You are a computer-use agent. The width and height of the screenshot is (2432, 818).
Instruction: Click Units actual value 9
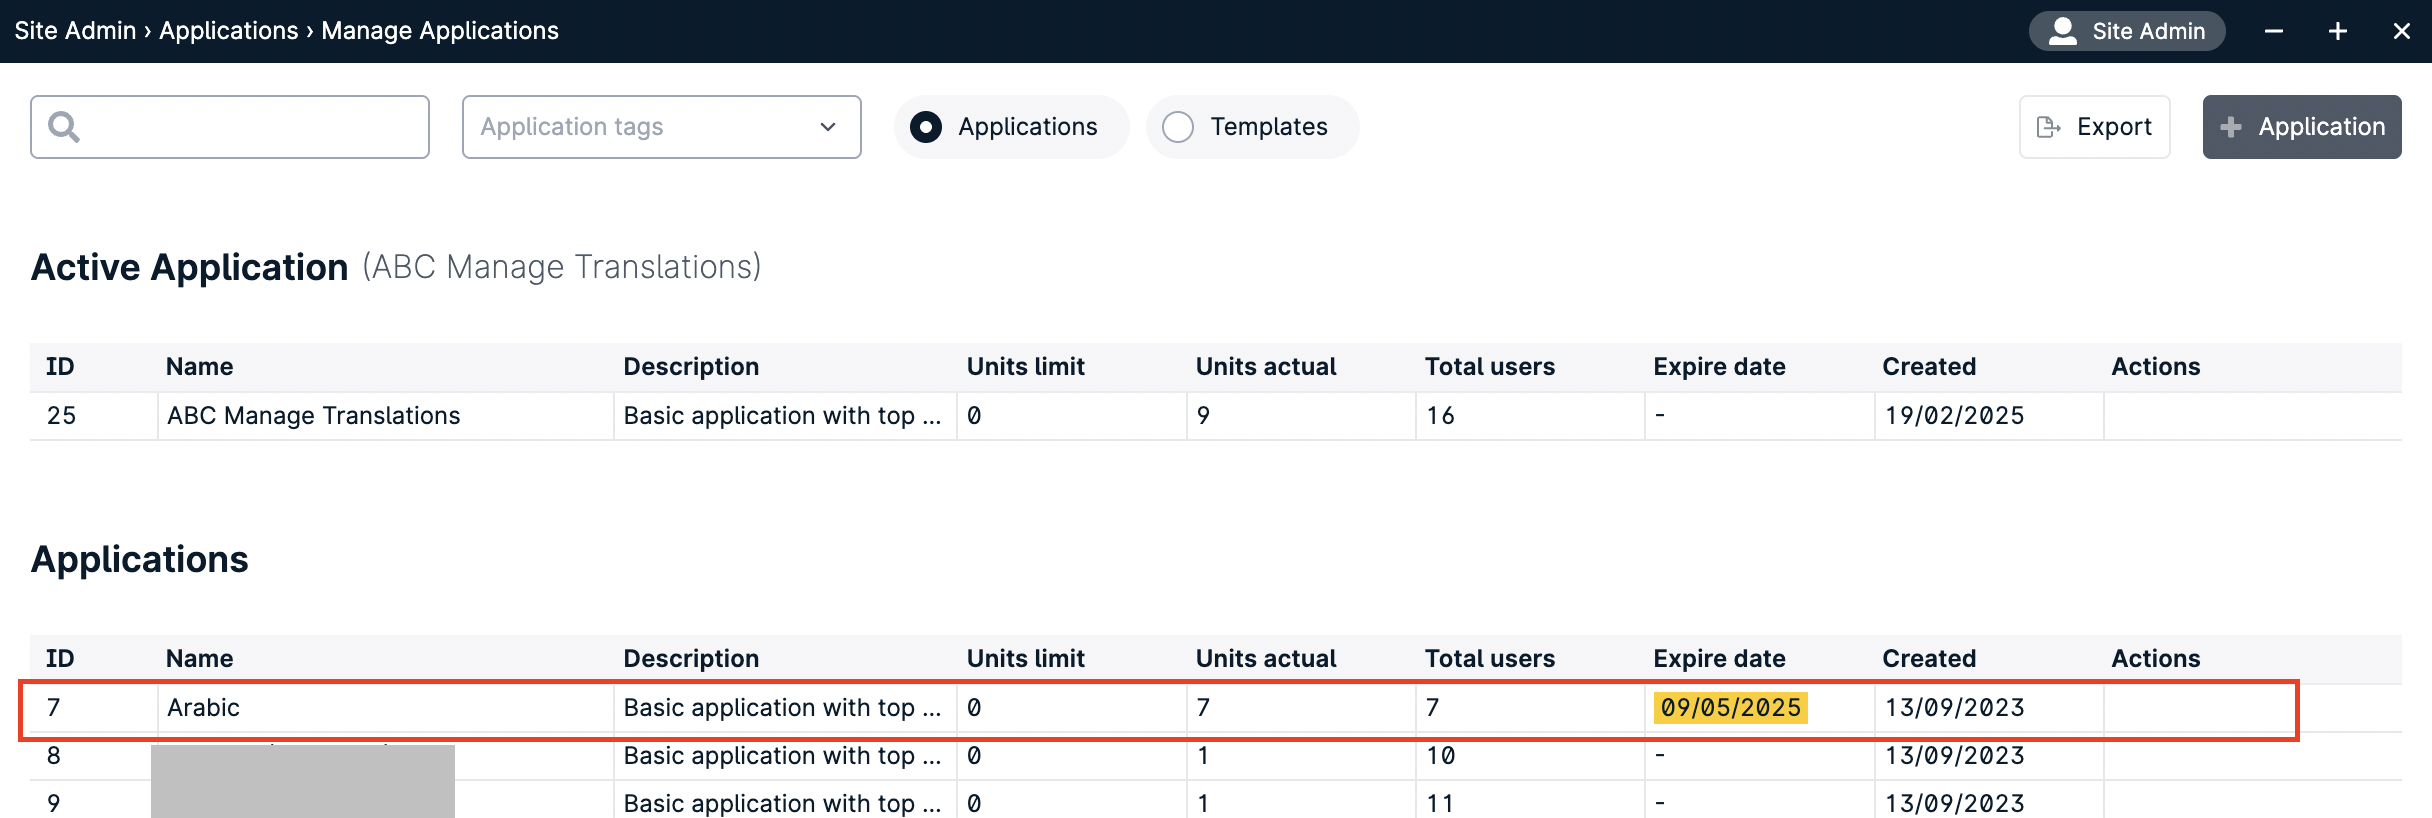tap(1203, 415)
